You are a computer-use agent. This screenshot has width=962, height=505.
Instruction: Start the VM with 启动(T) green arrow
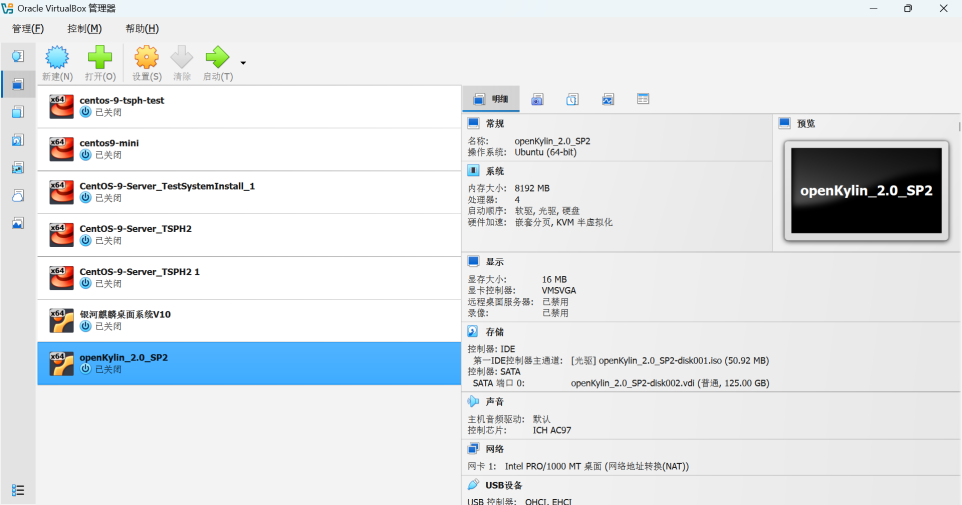218,63
